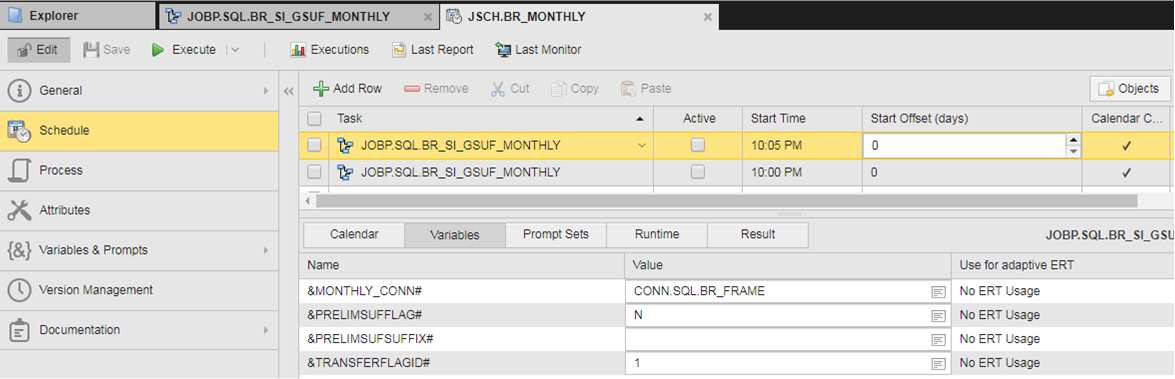Toggle Calendar checkmark in 10:00 PM row
This screenshot has height=379, width=1175.
pos(1126,173)
